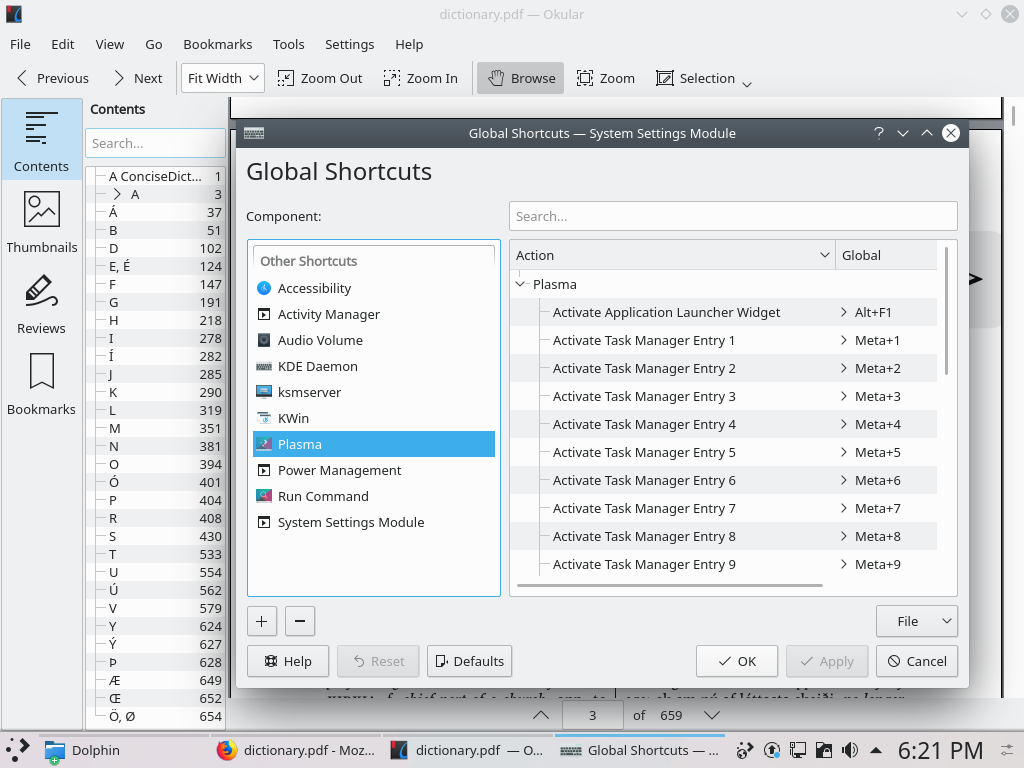Expand Activate Application Launcher Widget shortcut Alt+F1
Viewport: 1024px width, 768px height.
(x=843, y=312)
